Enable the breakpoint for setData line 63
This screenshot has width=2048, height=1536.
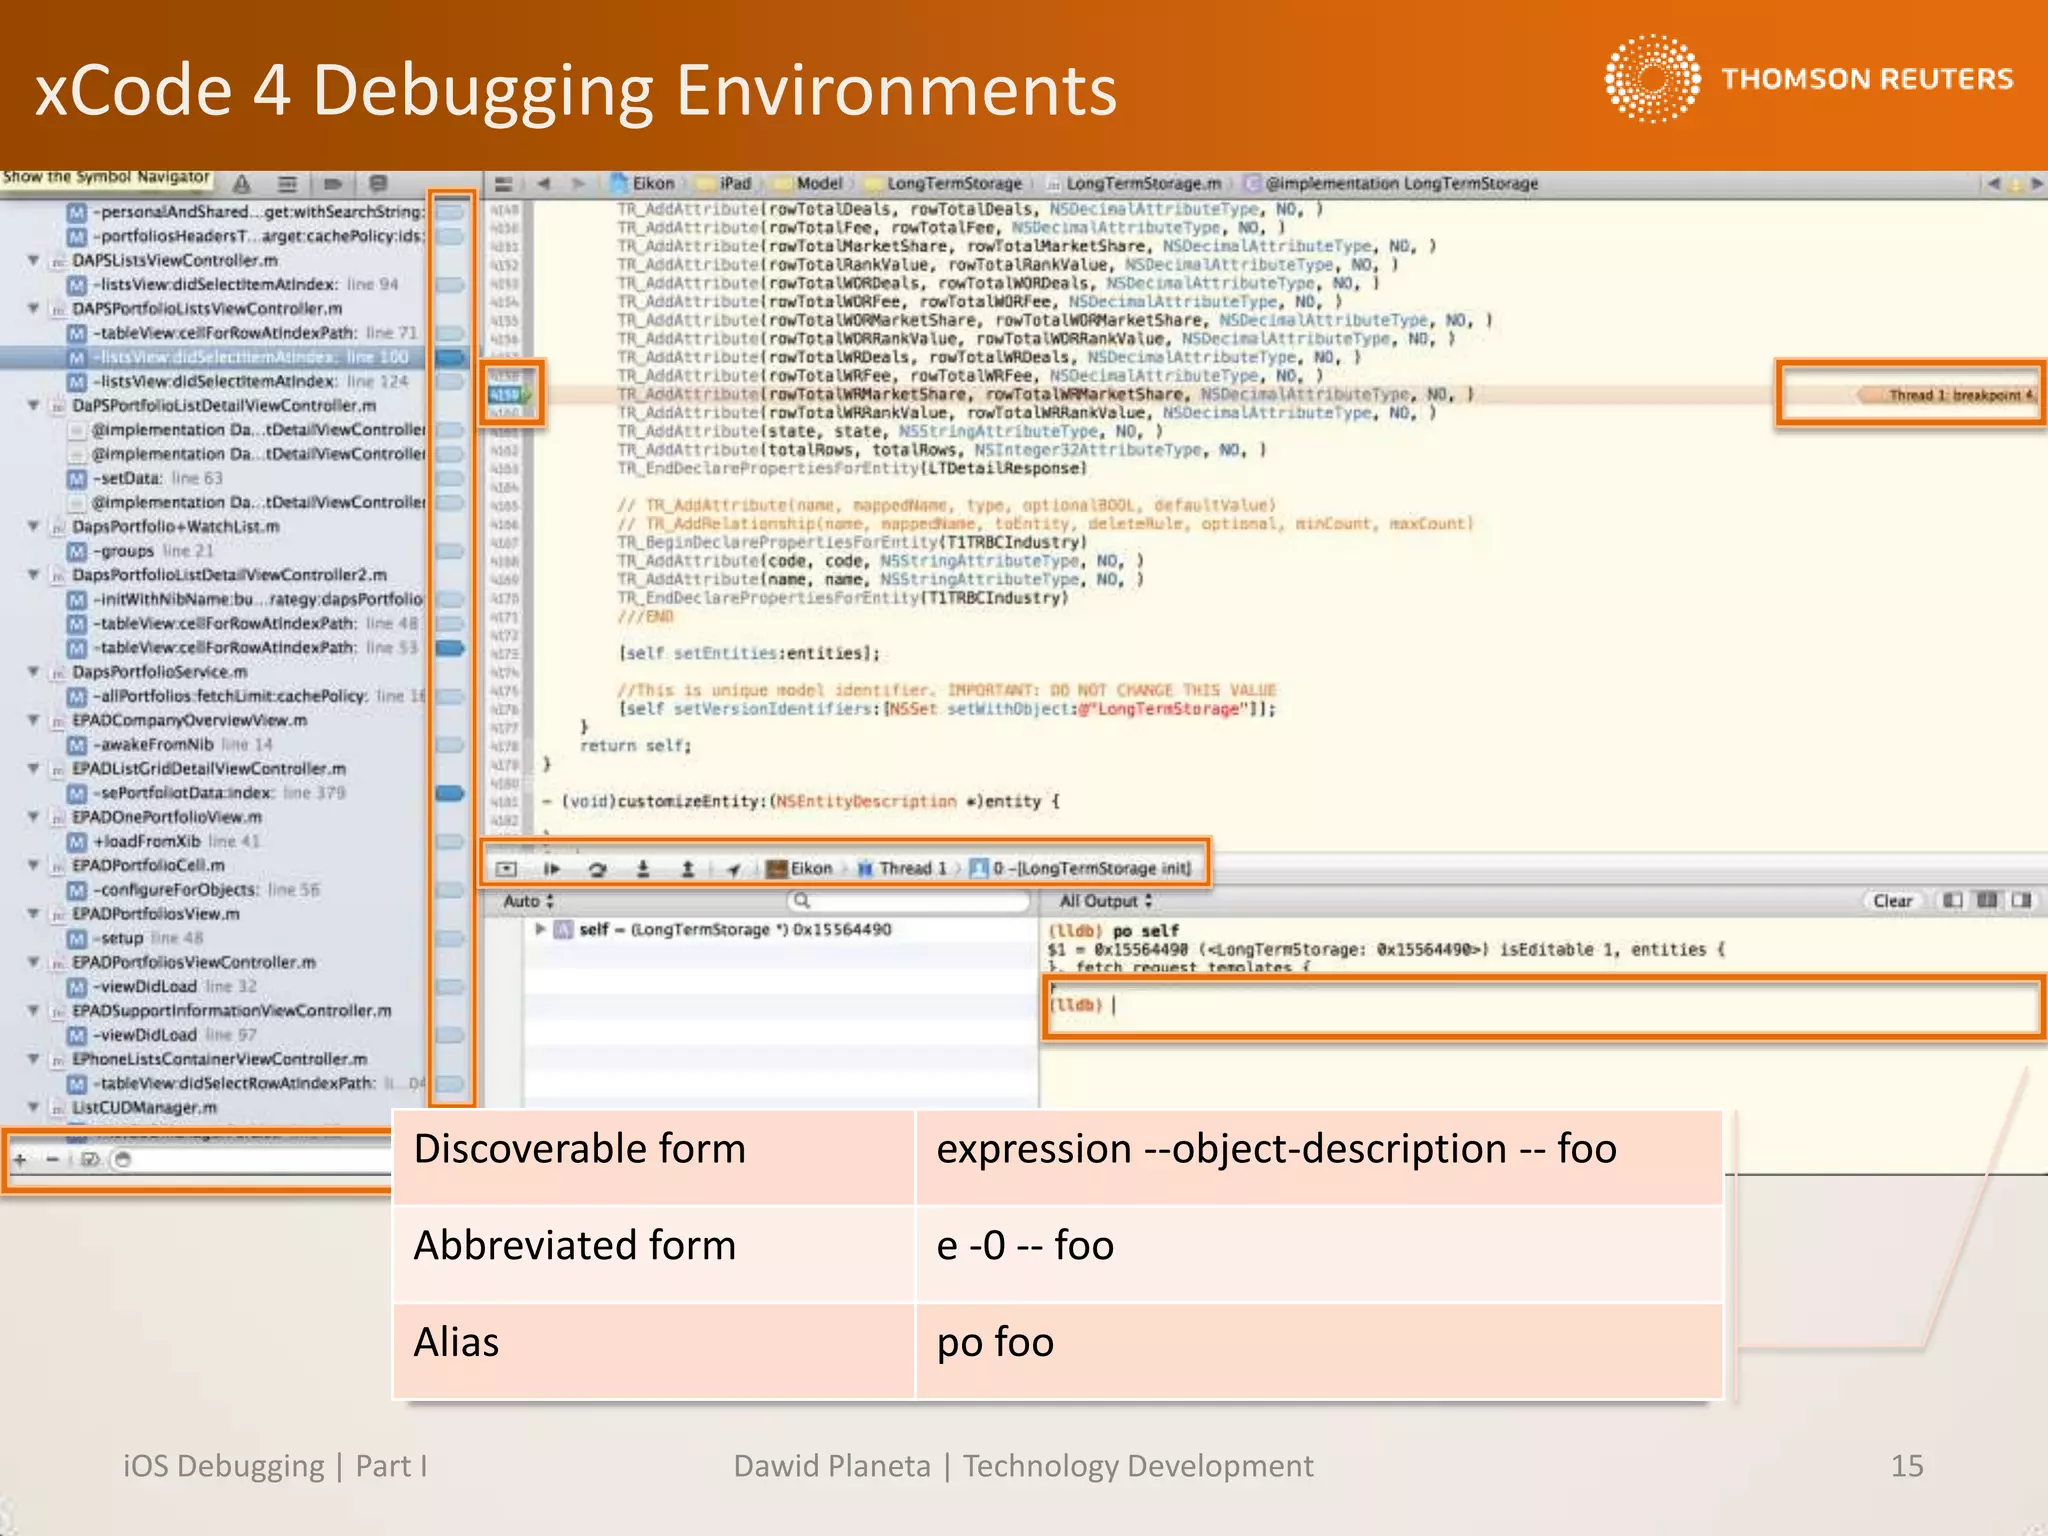(451, 478)
